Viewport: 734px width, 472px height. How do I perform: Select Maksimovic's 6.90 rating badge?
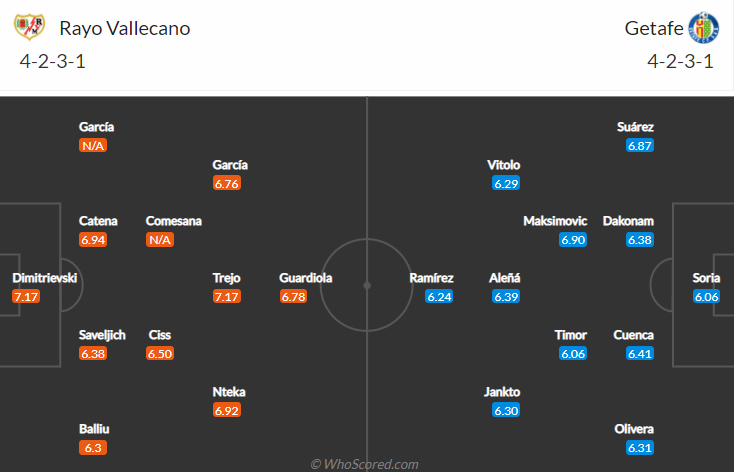coord(573,240)
